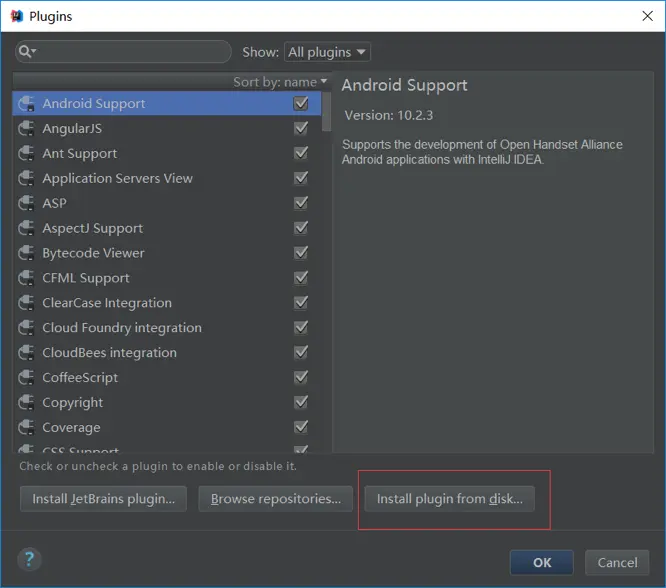The height and width of the screenshot is (588, 666).
Task: Uncheck Cloud Foundry integration plugin
Action: pyautogui.click(x=301, y=327)
